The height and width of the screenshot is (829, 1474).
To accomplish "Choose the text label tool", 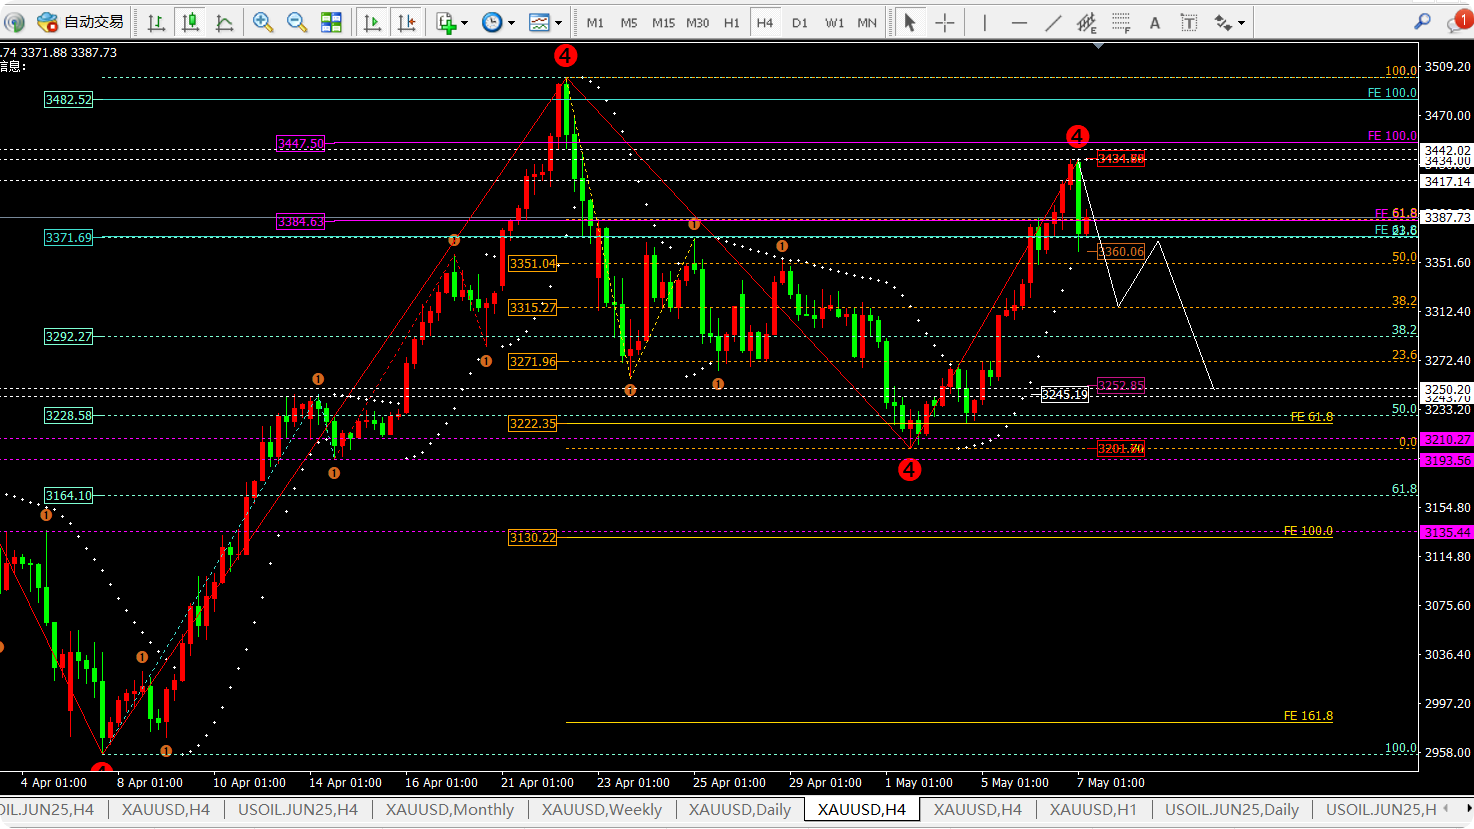I will tap(1155, 22).
